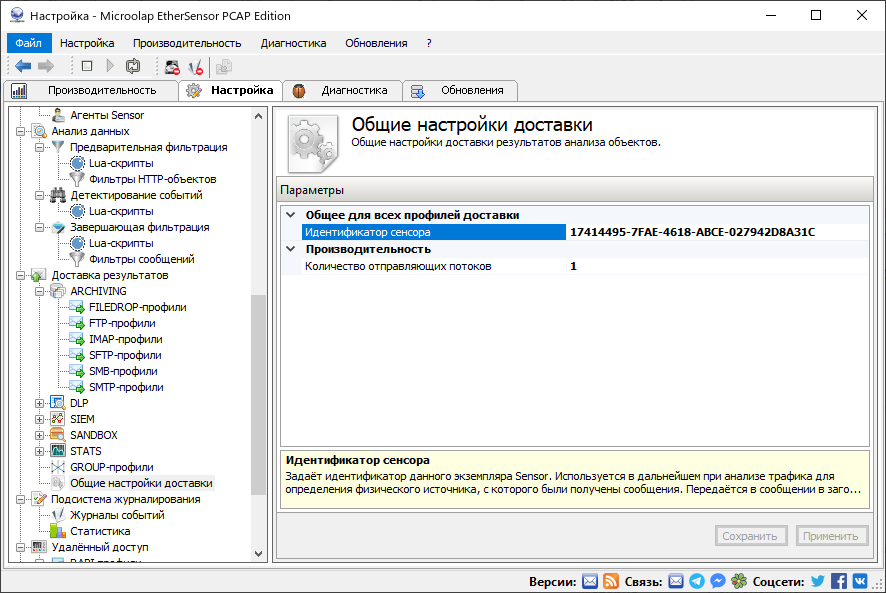Viewport: 886px width, 593px height.
Task: Open the Twitter social icon
Action: coord(817,580)
